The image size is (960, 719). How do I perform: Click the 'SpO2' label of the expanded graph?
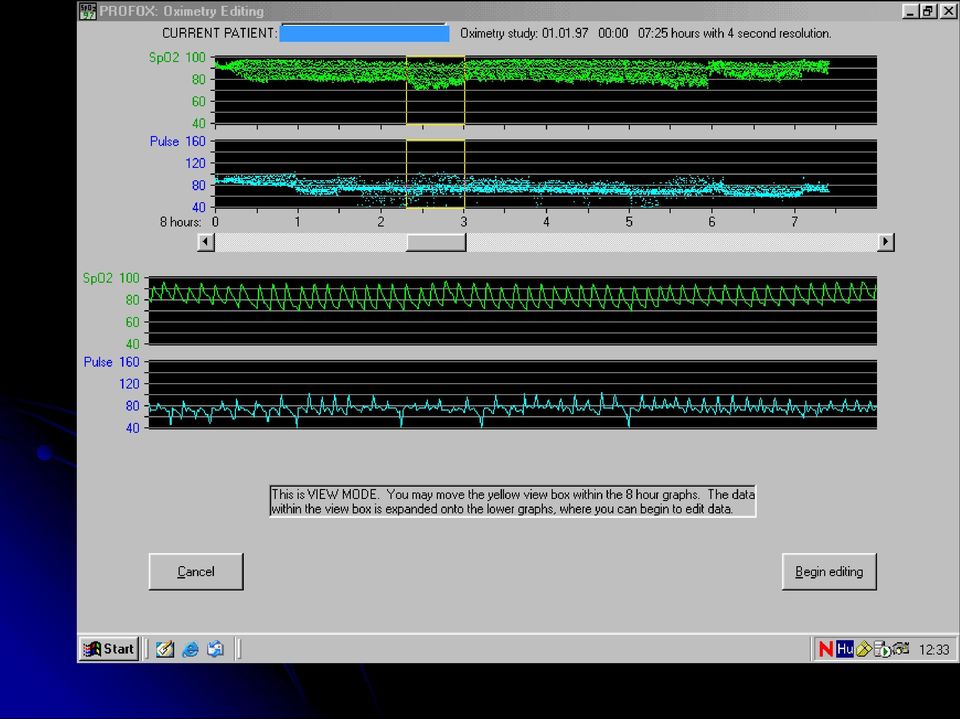[x=98, y=278]
